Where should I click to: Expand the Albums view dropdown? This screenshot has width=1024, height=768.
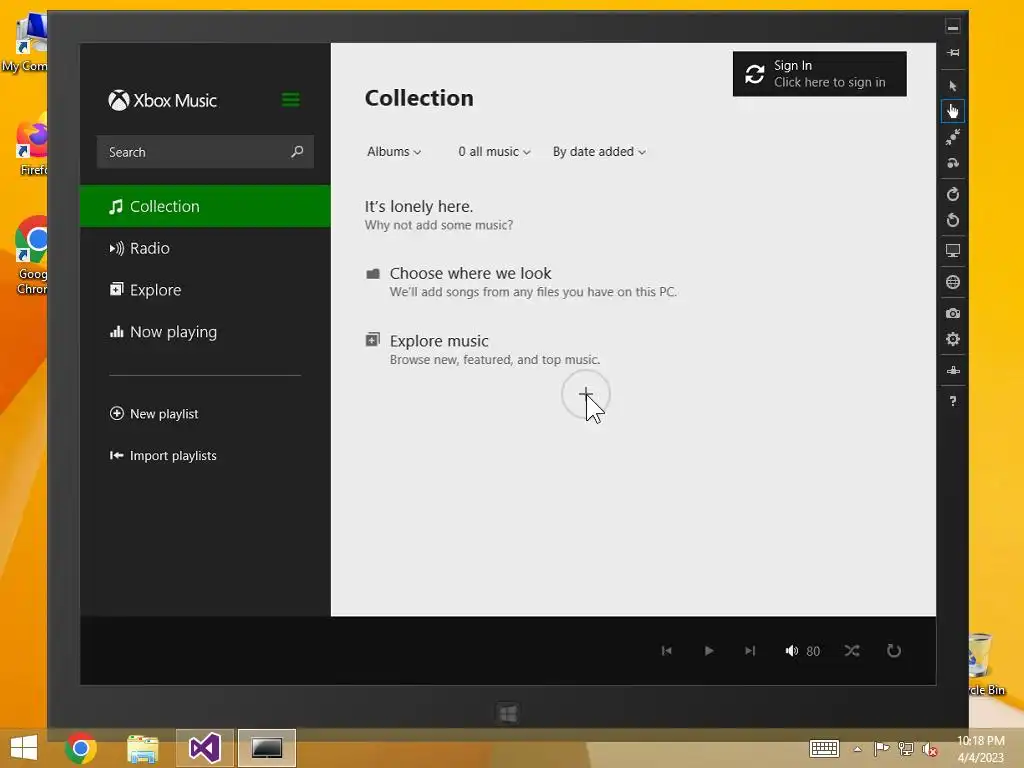[x=394, y=152]
